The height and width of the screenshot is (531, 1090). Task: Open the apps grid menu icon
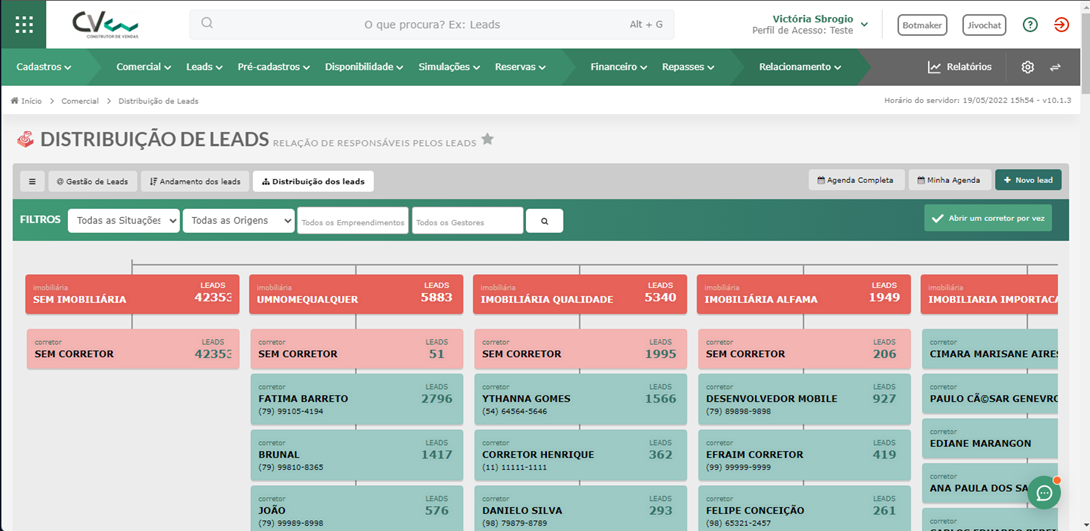tap(24, 24)
